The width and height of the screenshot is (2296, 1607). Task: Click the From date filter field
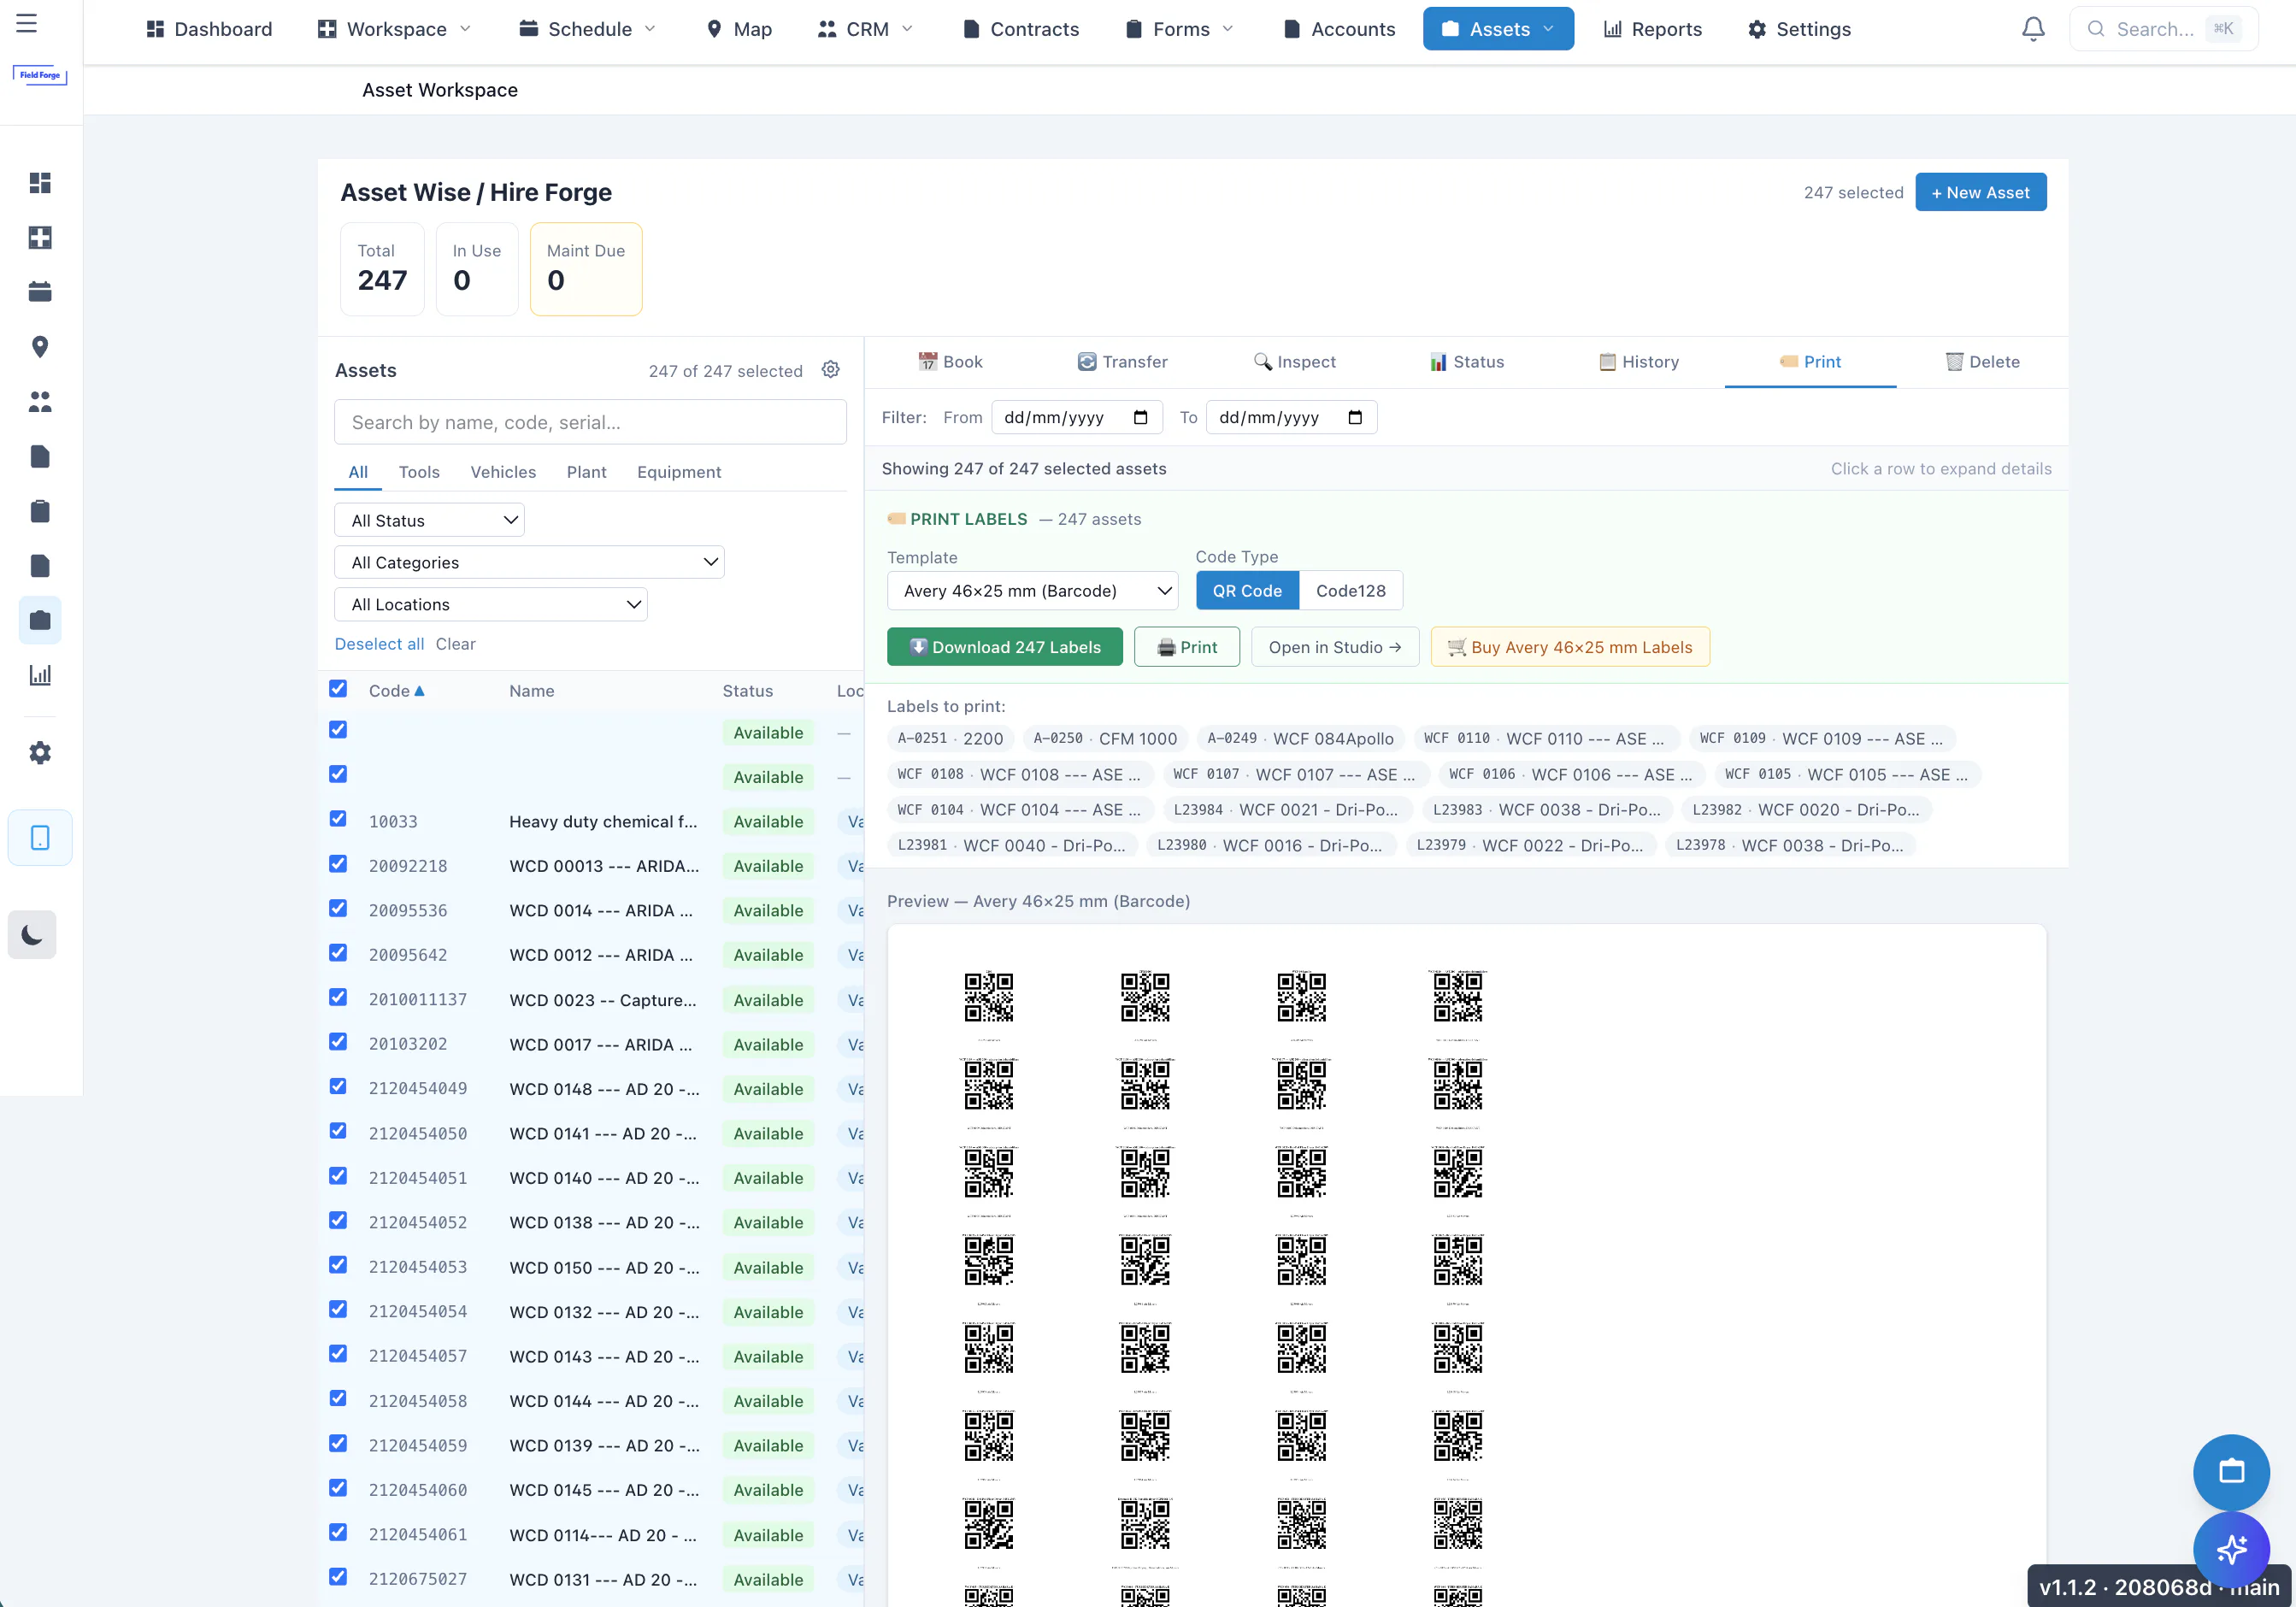pyautogui.click(x=1077, y=418)
